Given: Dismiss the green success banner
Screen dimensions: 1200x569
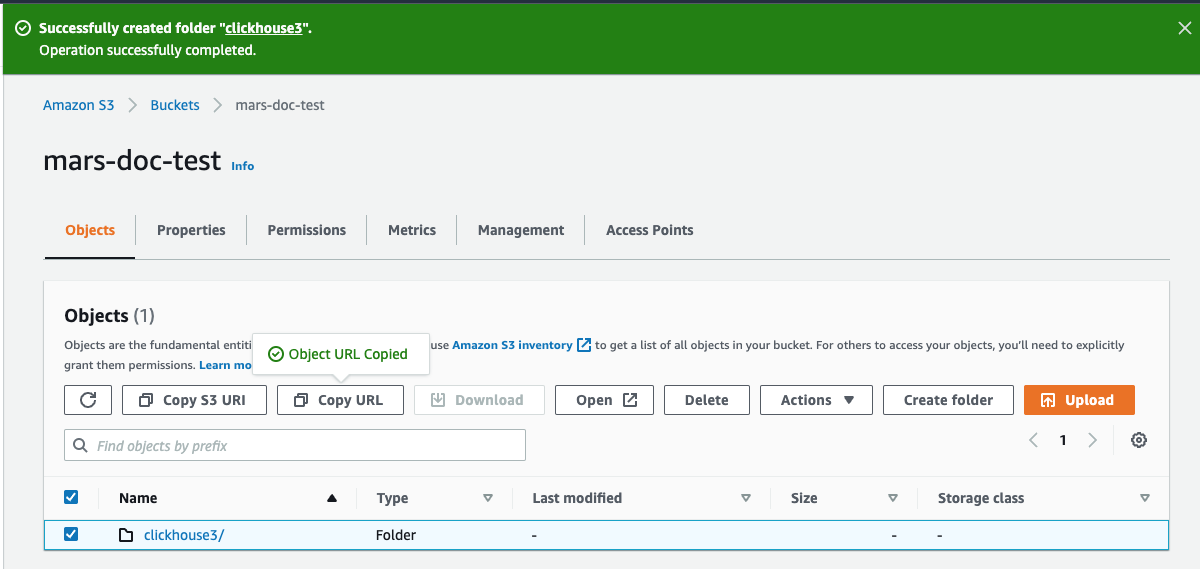Looking at the screenshot, I should point(1184,29).
